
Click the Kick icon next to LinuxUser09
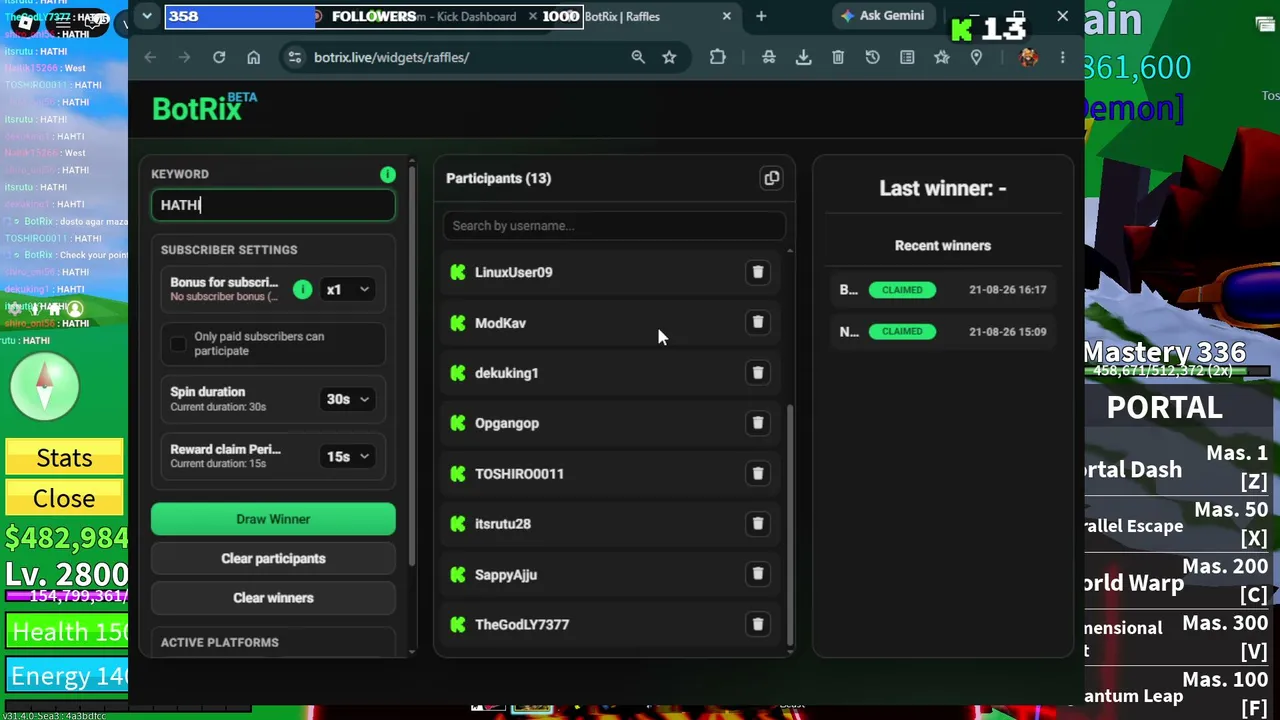pos(458,272)
